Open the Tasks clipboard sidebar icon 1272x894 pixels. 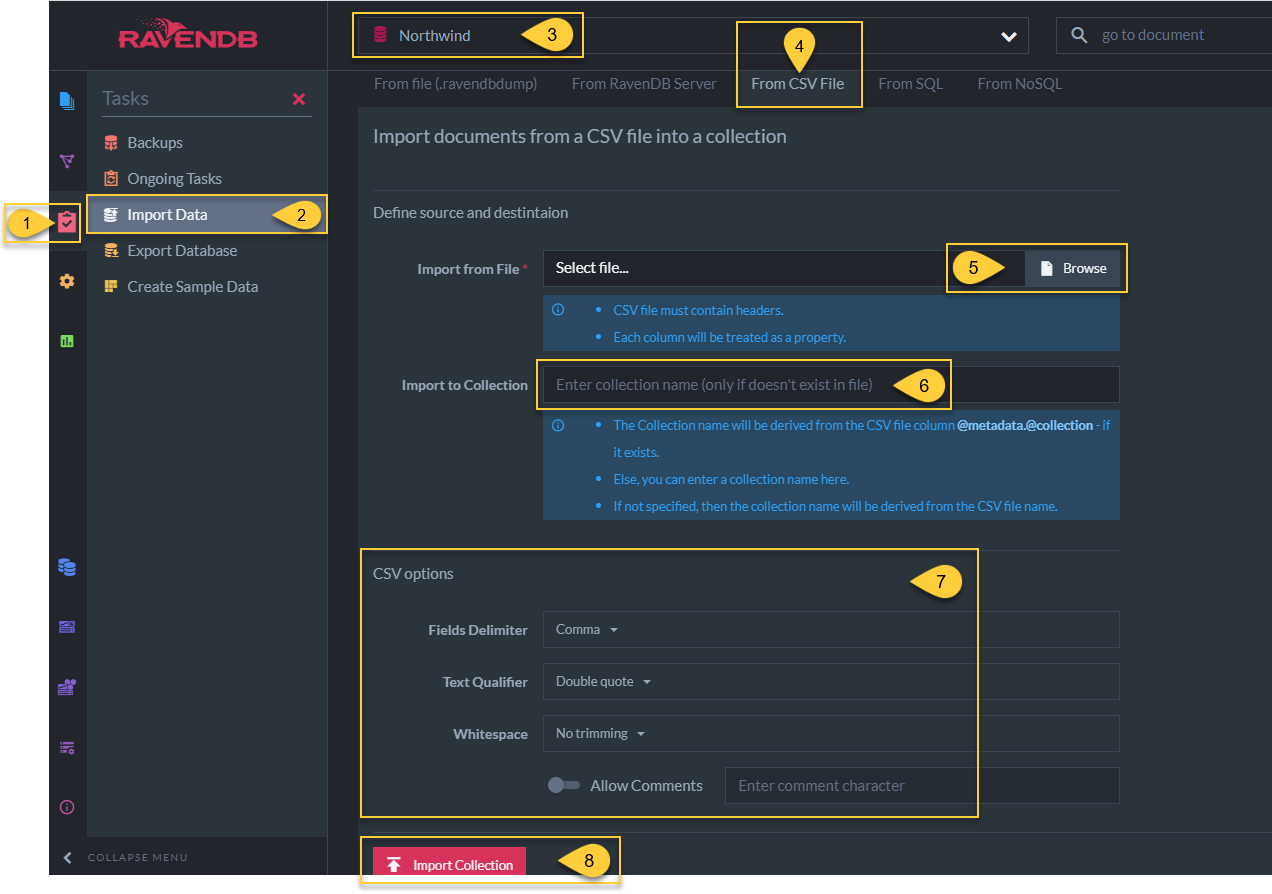pos(67,222)
